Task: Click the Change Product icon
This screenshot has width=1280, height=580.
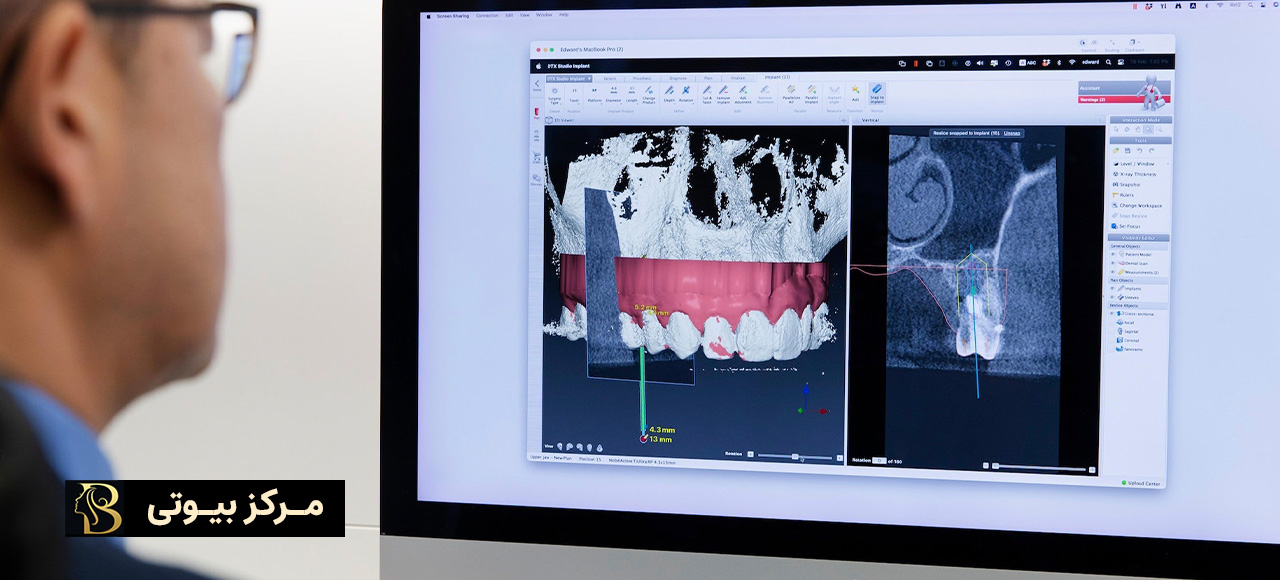Action: pyautogui.click(x=649, y=97)
